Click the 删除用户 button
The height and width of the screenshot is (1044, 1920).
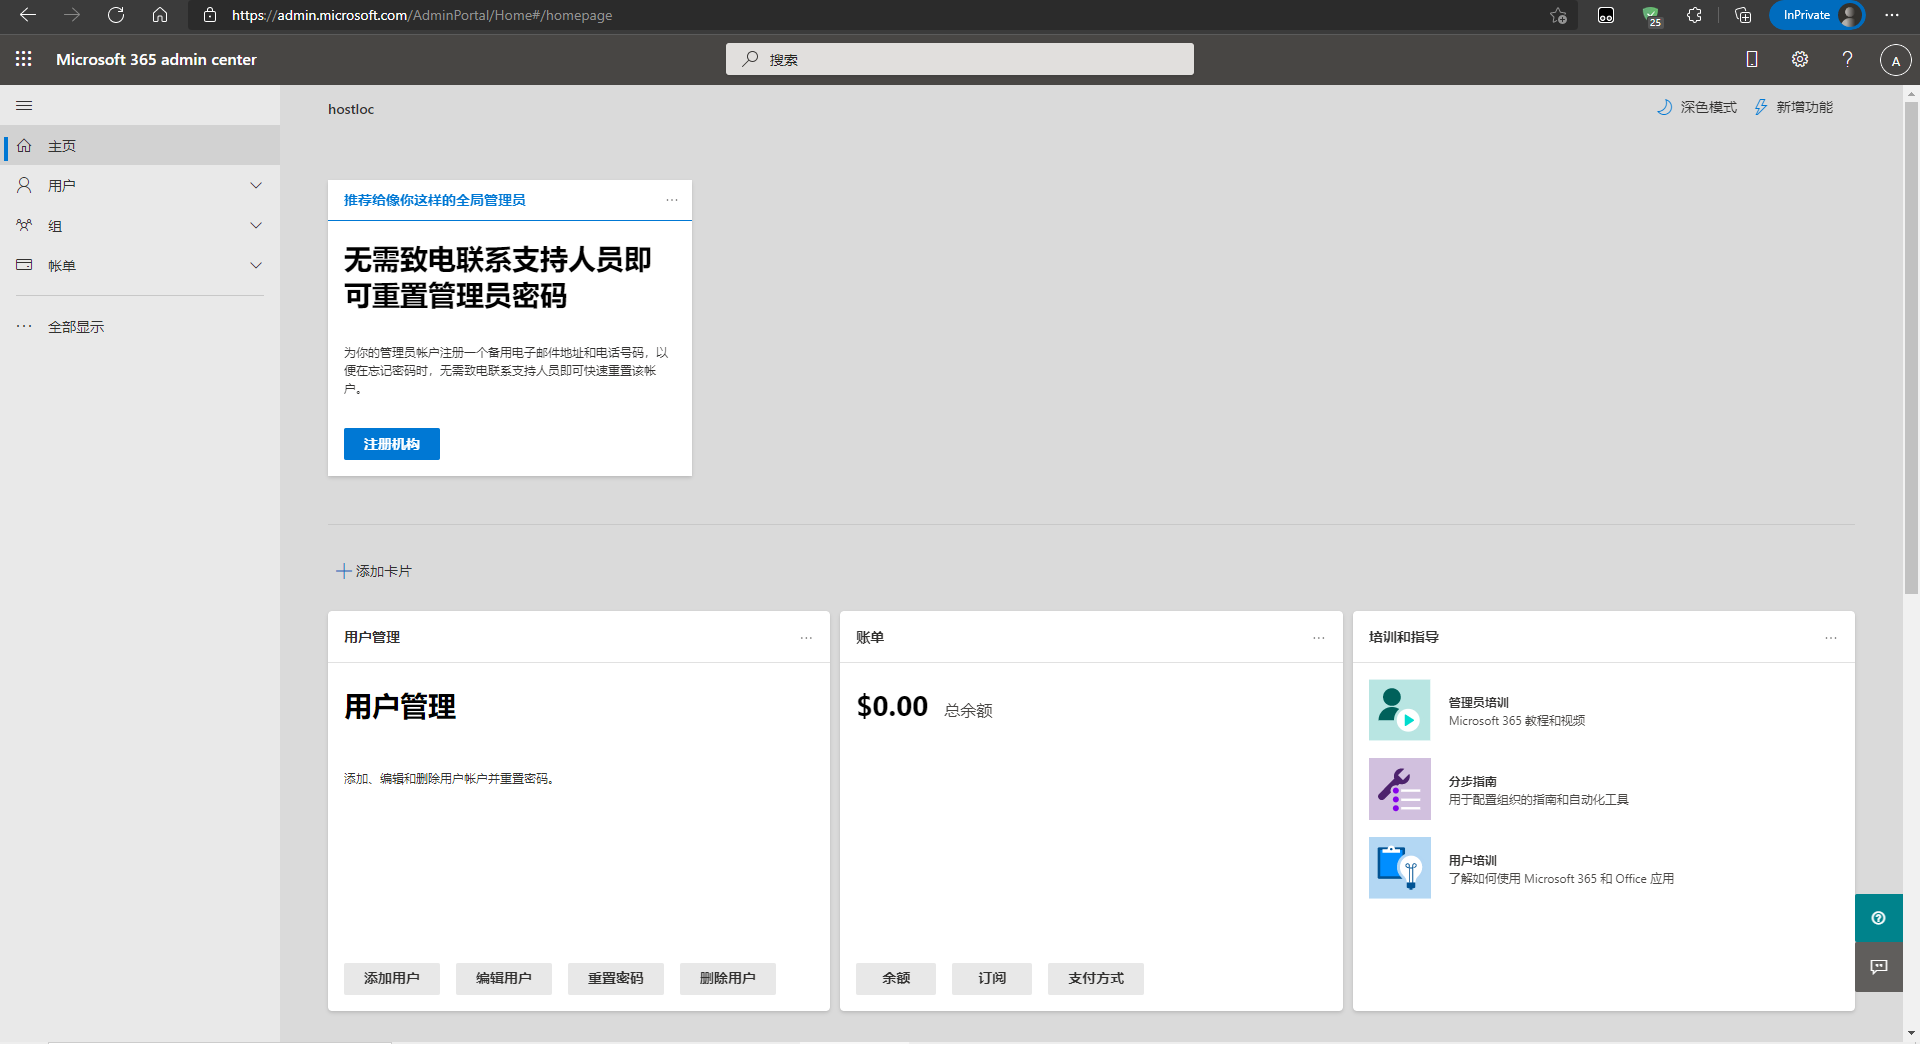click(x=728, y=979)
